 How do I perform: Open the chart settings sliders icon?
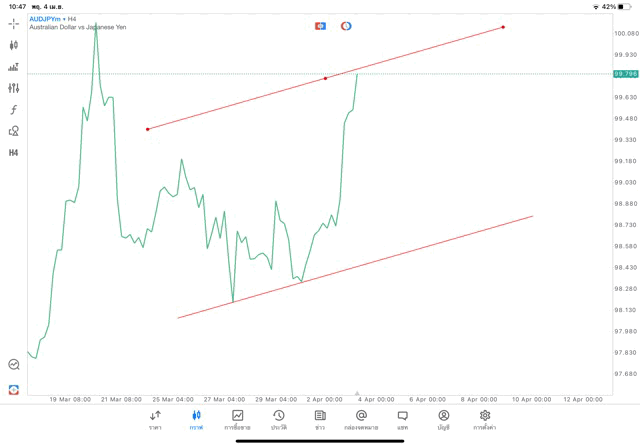14,88
